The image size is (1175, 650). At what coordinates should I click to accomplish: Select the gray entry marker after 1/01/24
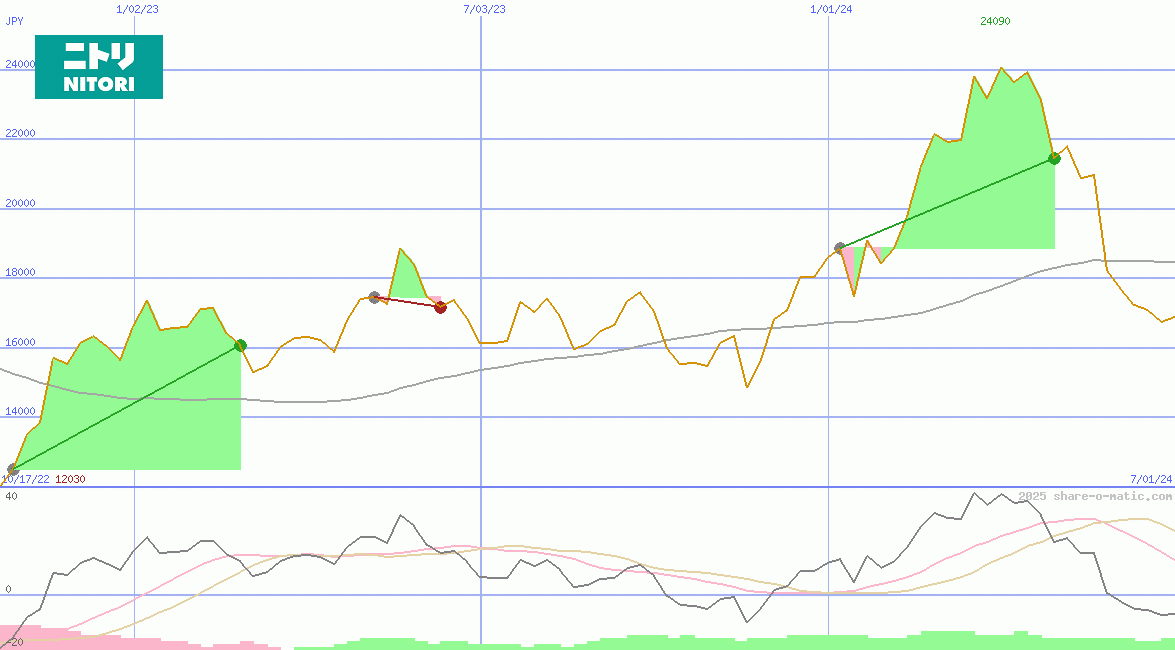pyautogui.click(x=840, y=248)
